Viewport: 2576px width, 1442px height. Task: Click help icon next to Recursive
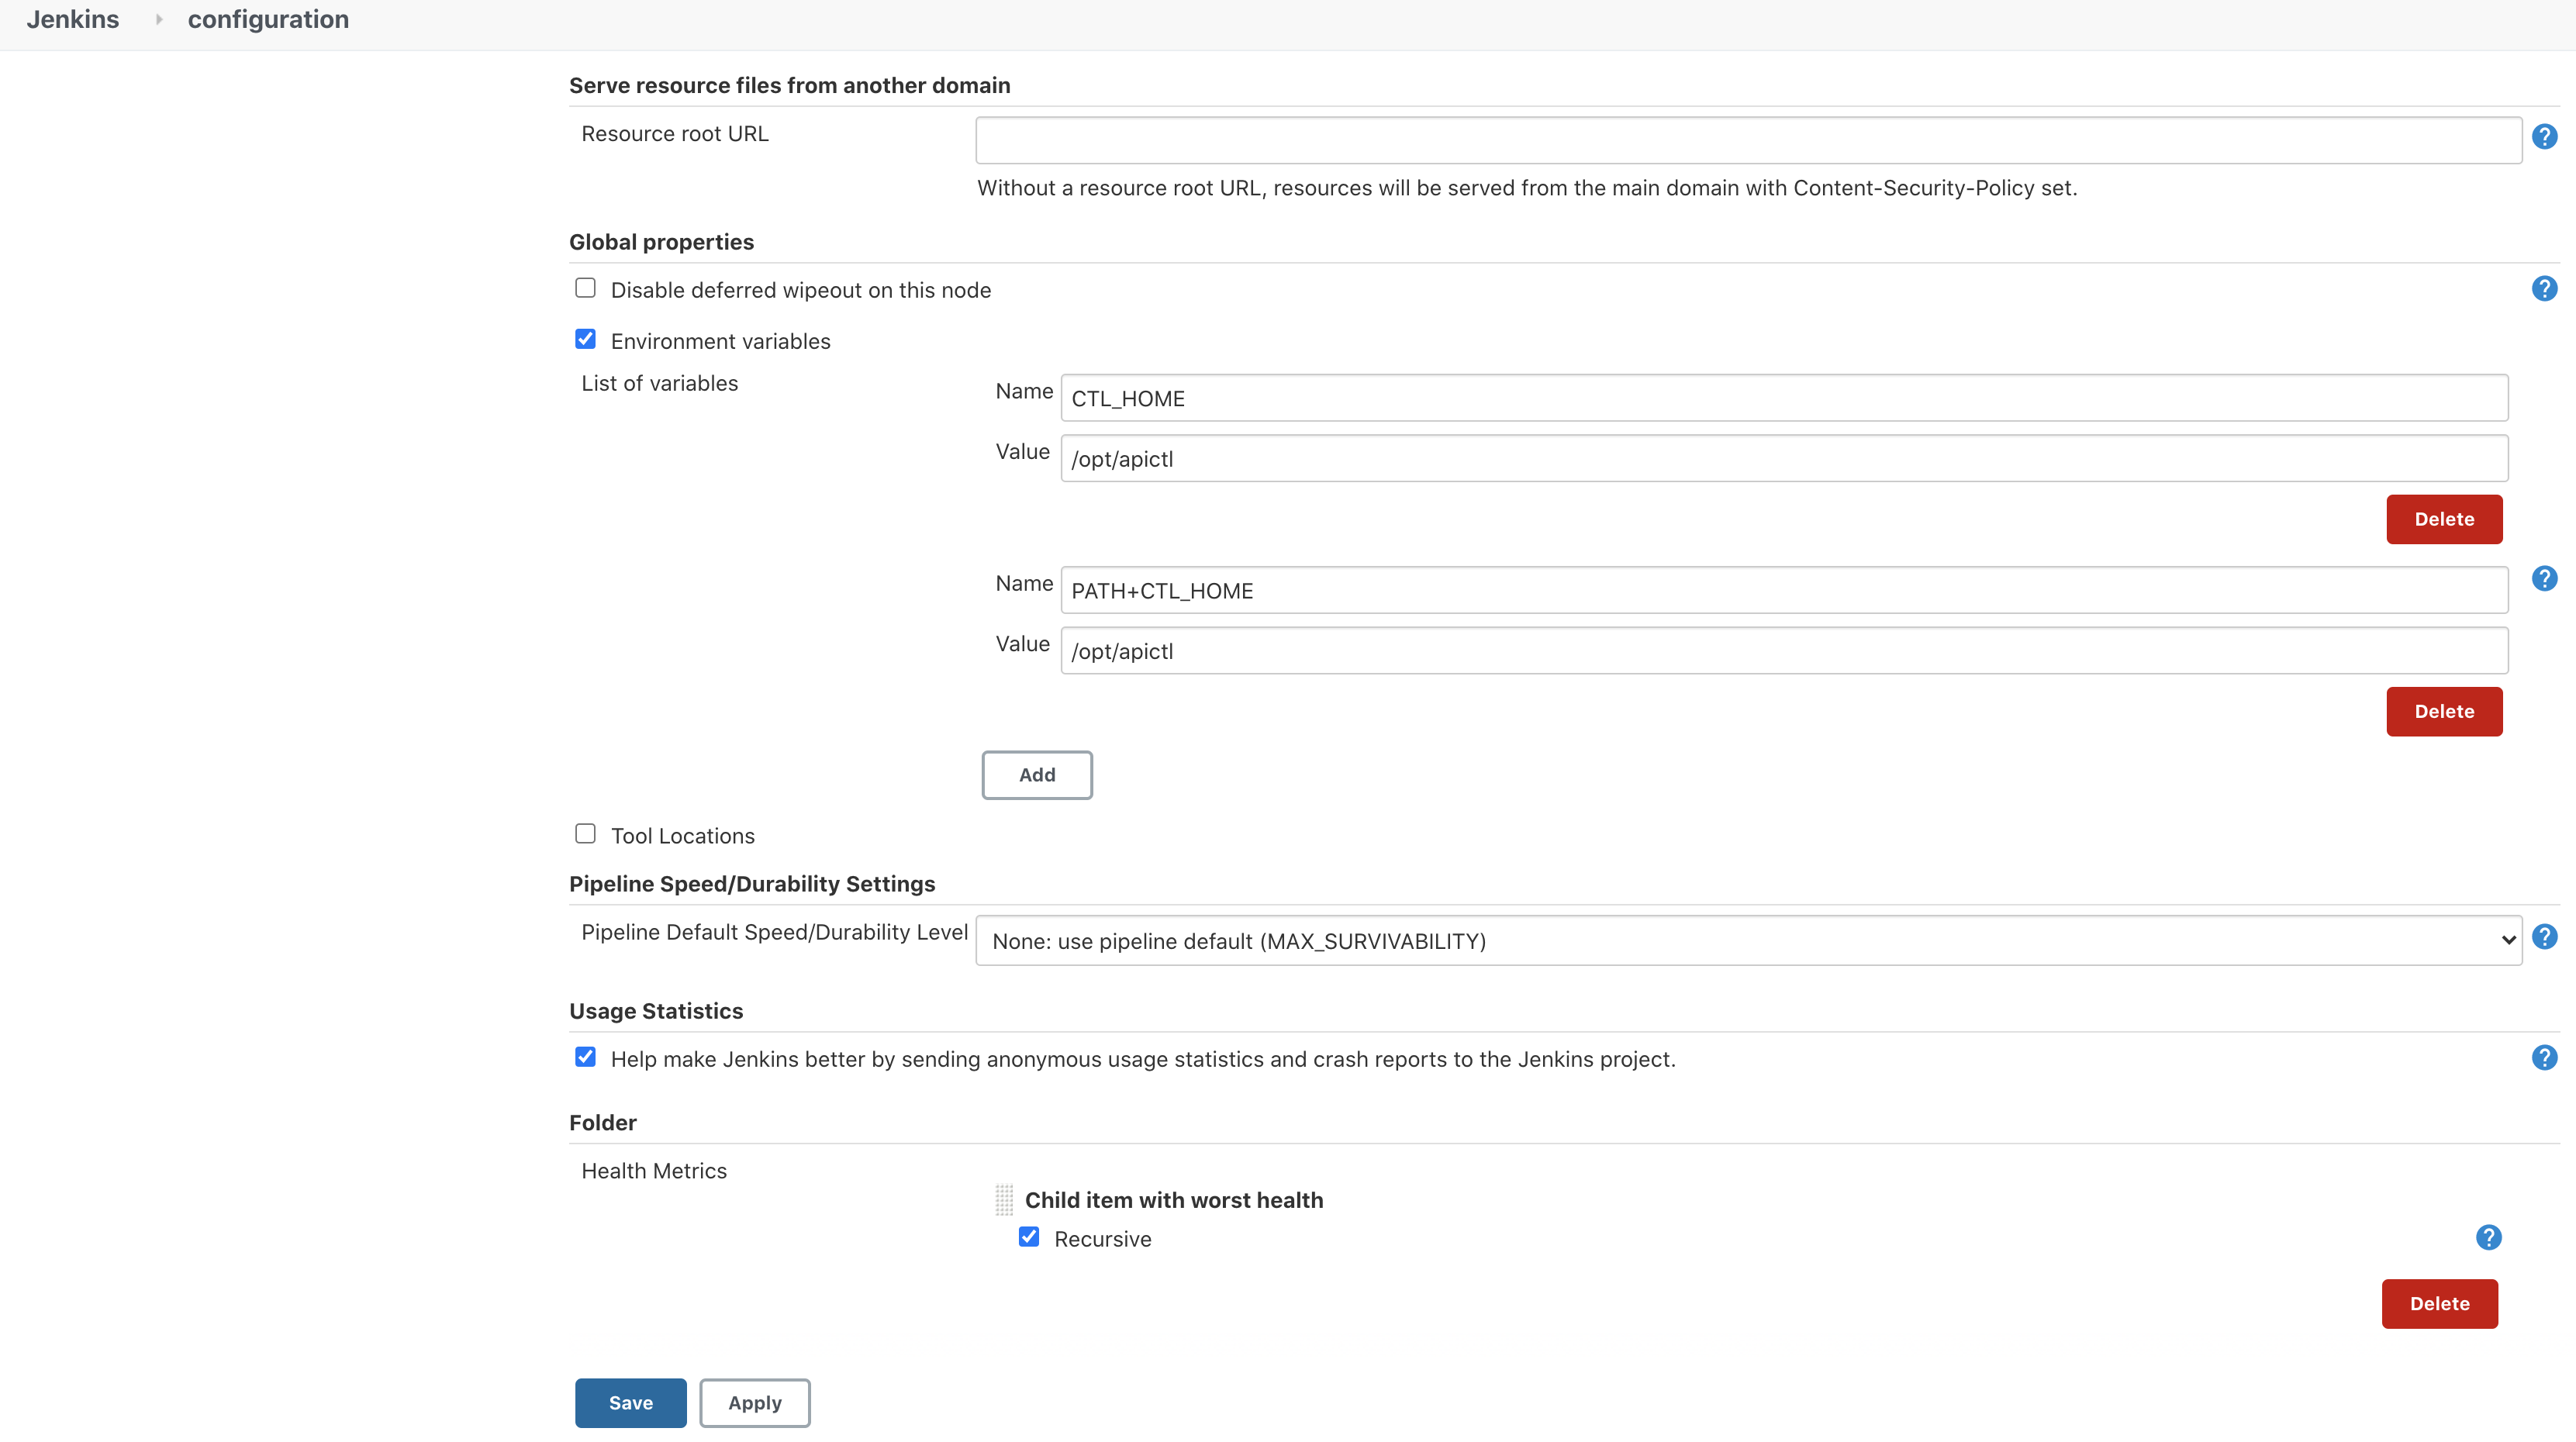click(2488, 1238)
